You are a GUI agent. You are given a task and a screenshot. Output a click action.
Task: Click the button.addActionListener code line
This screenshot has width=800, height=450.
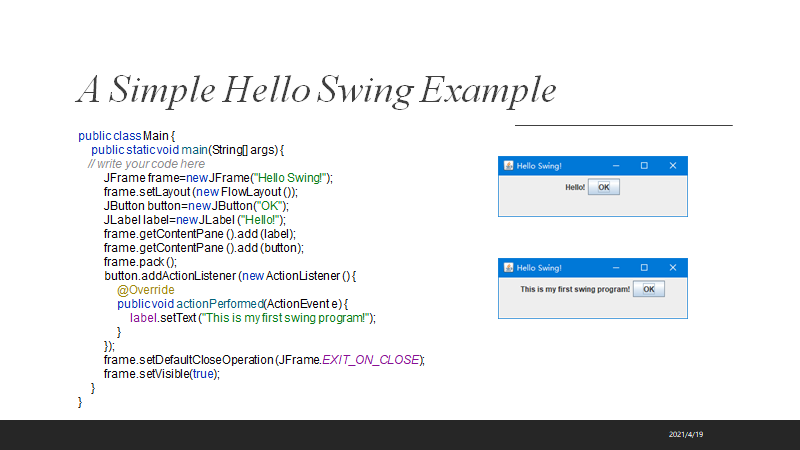[x=230, y=276]
